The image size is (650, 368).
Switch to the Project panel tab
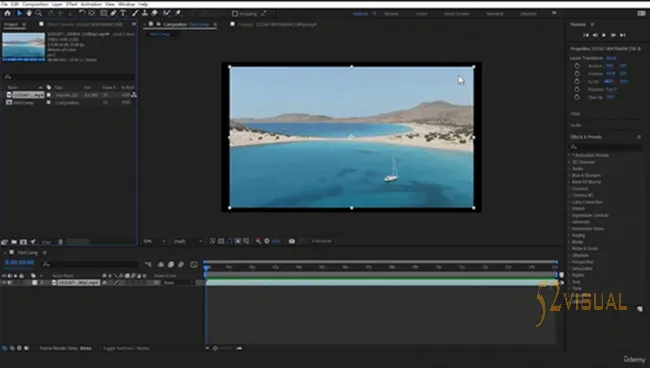tap(11, 24)
